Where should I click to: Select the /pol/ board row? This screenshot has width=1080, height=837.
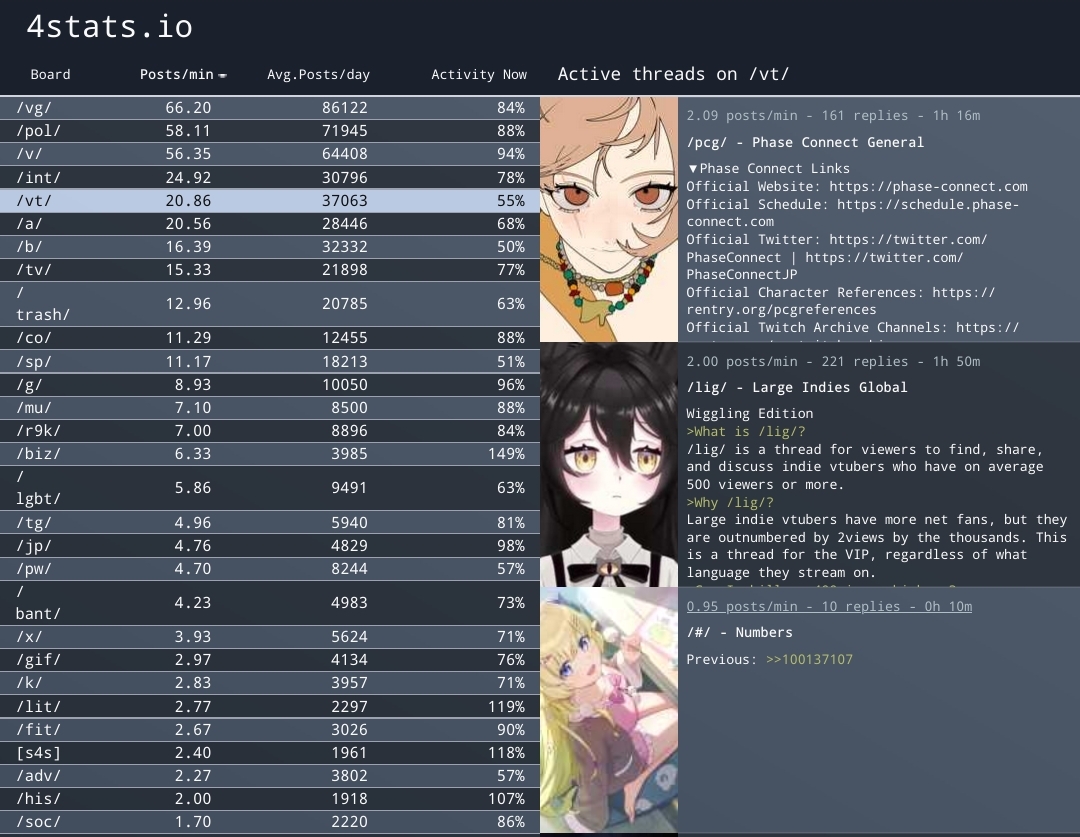pos(270,131)
